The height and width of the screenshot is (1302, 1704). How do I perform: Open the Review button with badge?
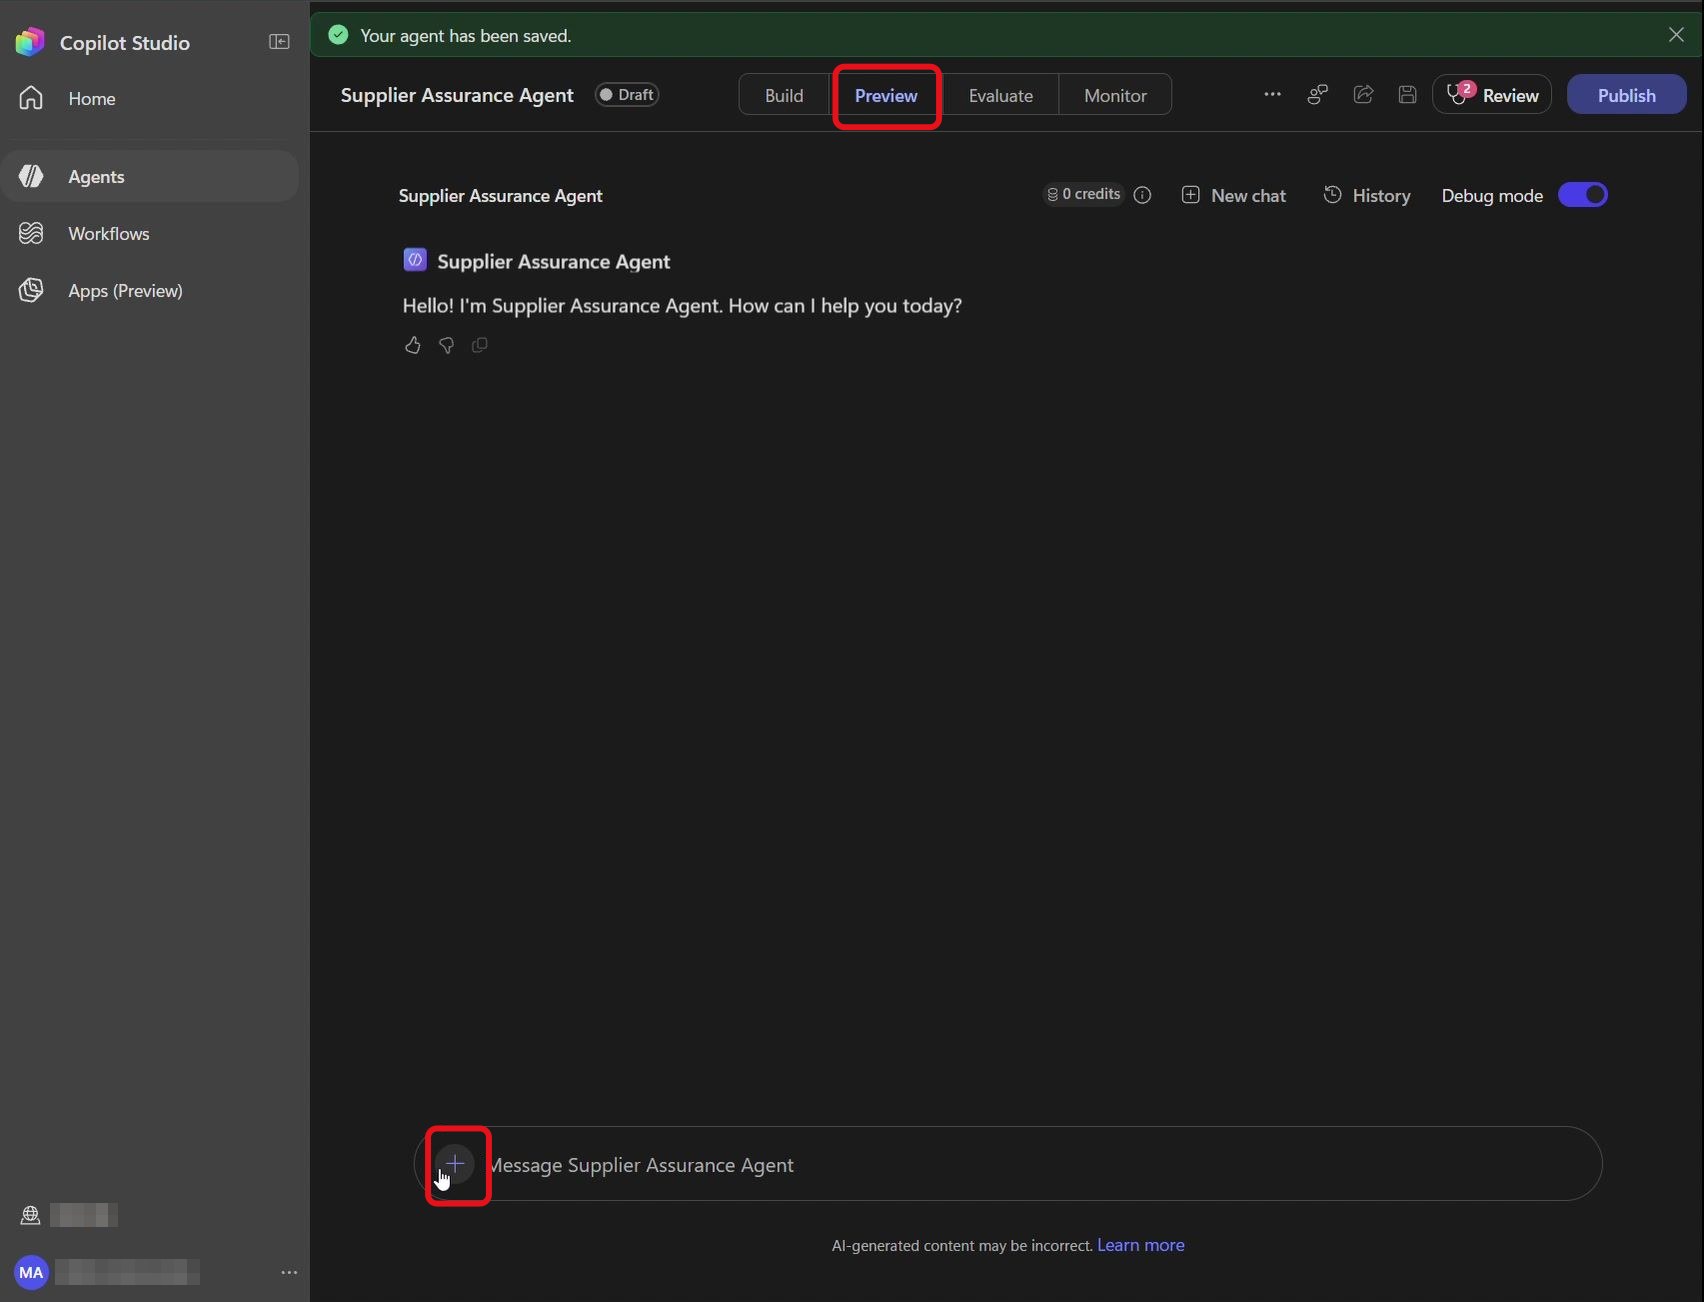coord(1492,94)
